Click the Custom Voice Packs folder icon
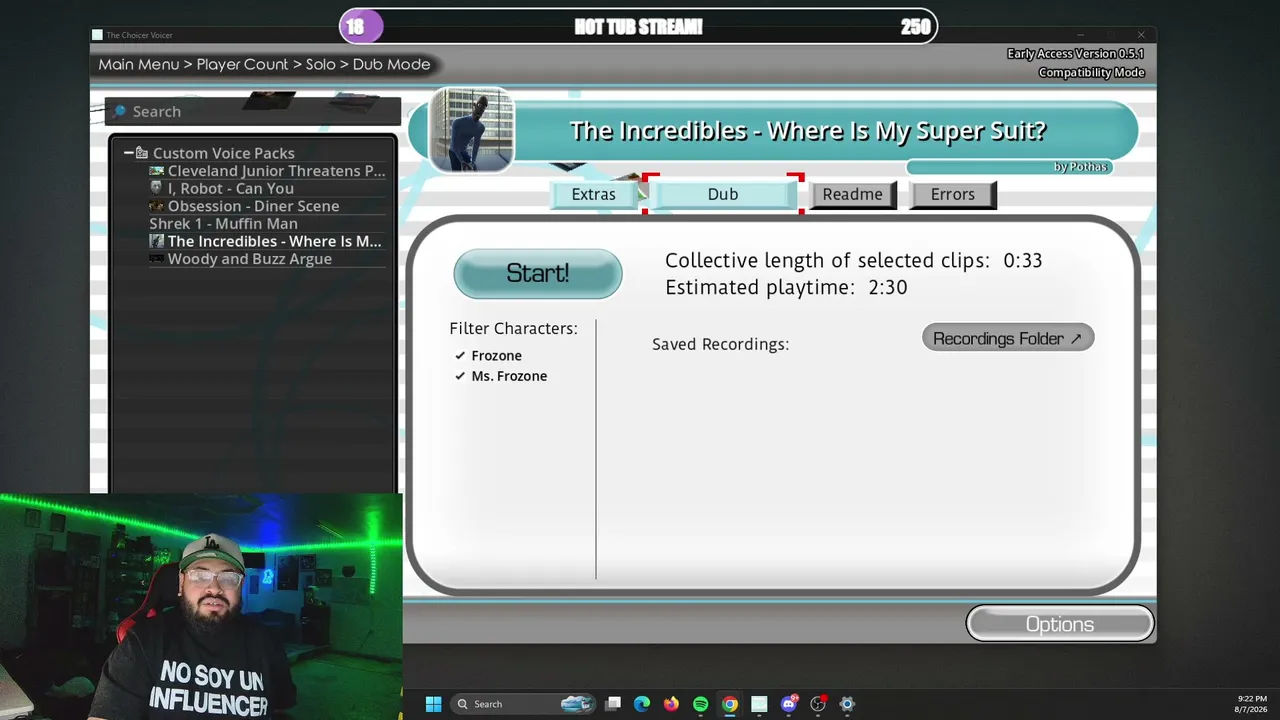 (x=142, y=153)
